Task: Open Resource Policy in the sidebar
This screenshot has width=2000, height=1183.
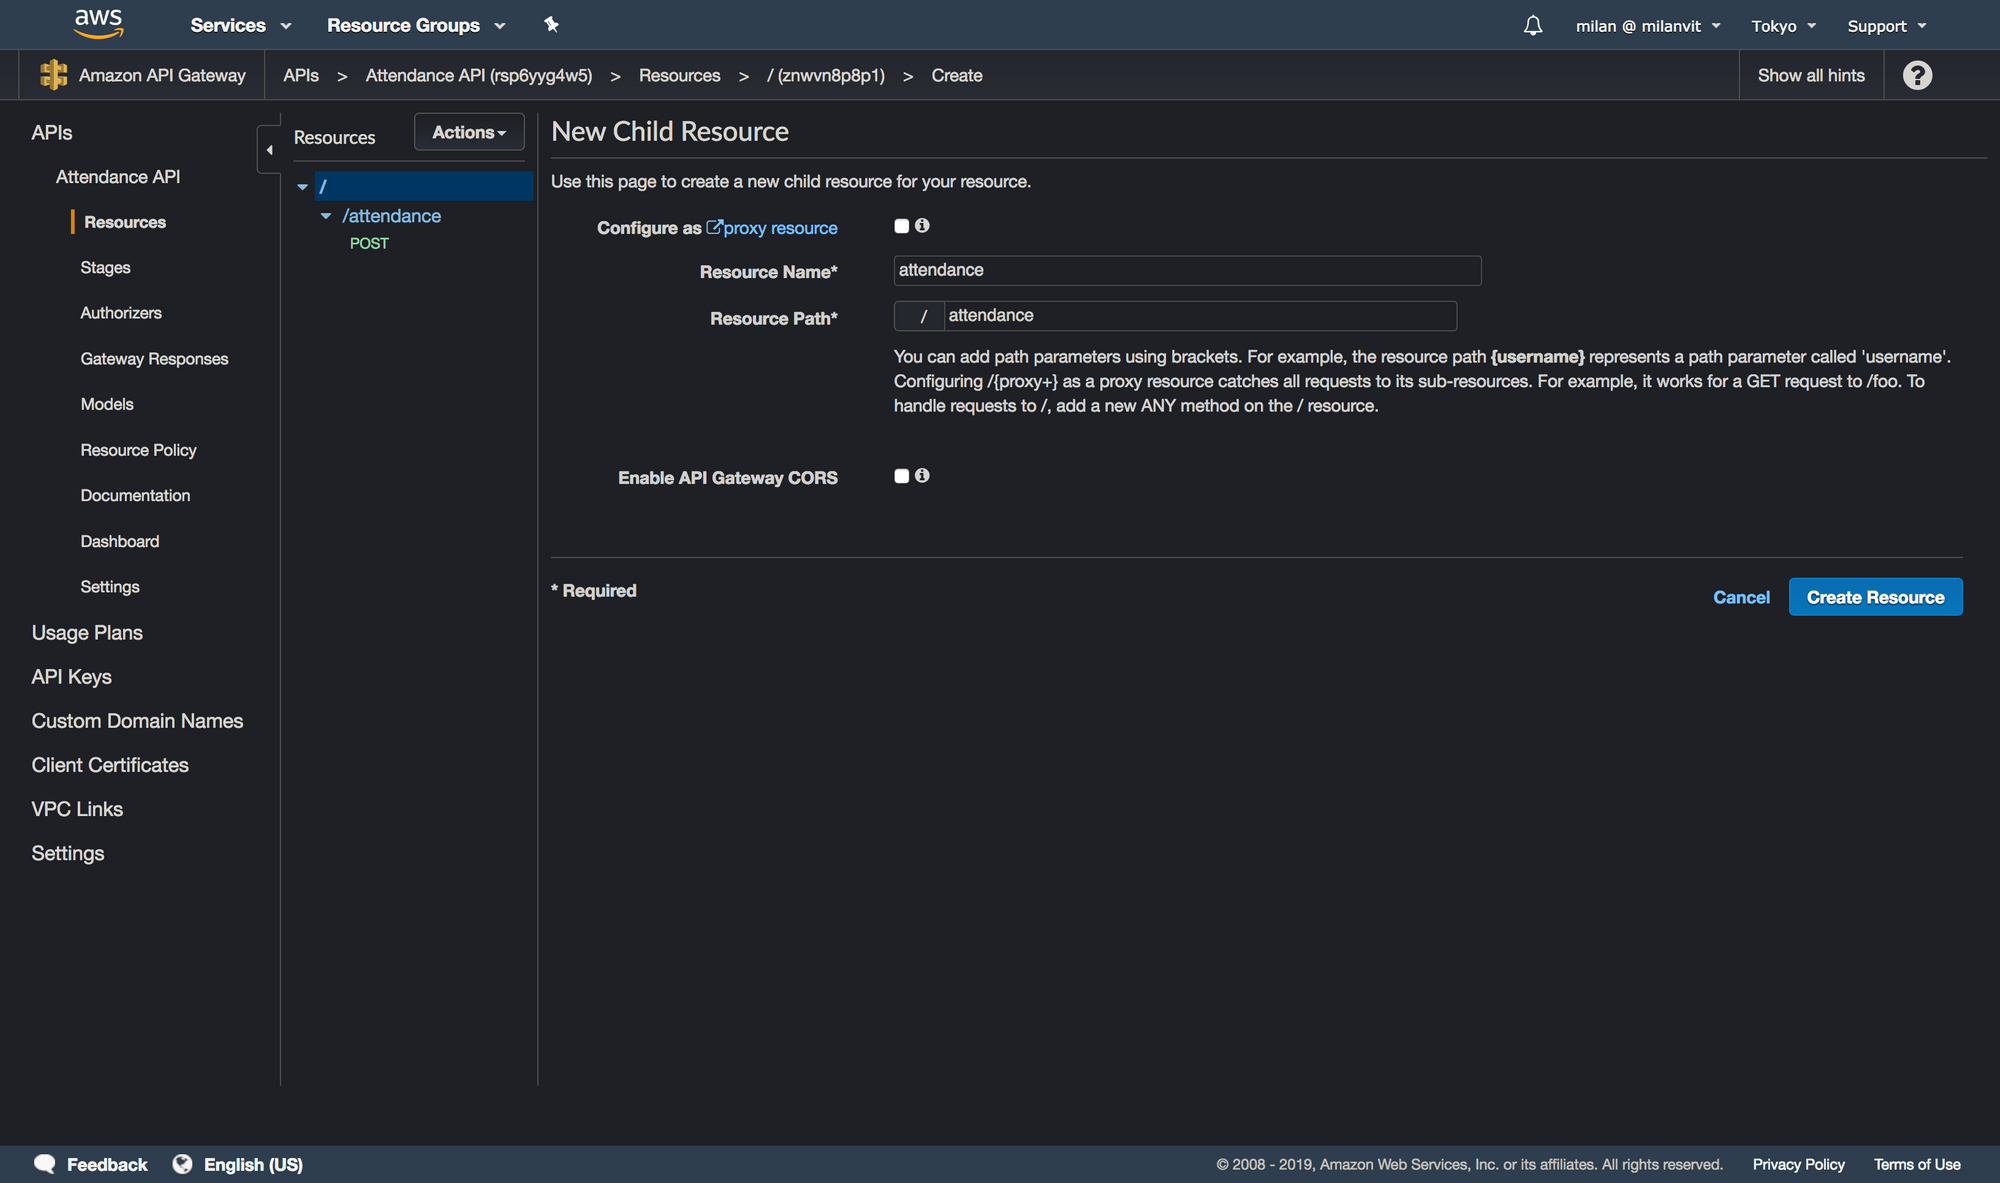Action: [x=138, y=450]
